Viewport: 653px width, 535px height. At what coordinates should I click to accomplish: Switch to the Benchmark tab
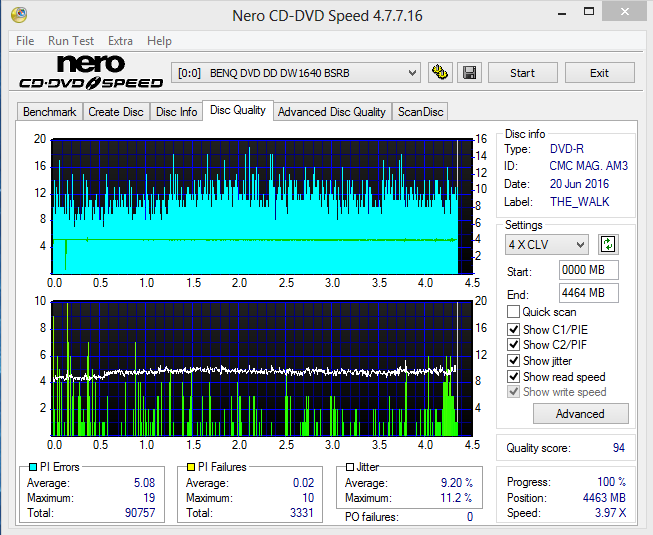click(x=50, y=112)
